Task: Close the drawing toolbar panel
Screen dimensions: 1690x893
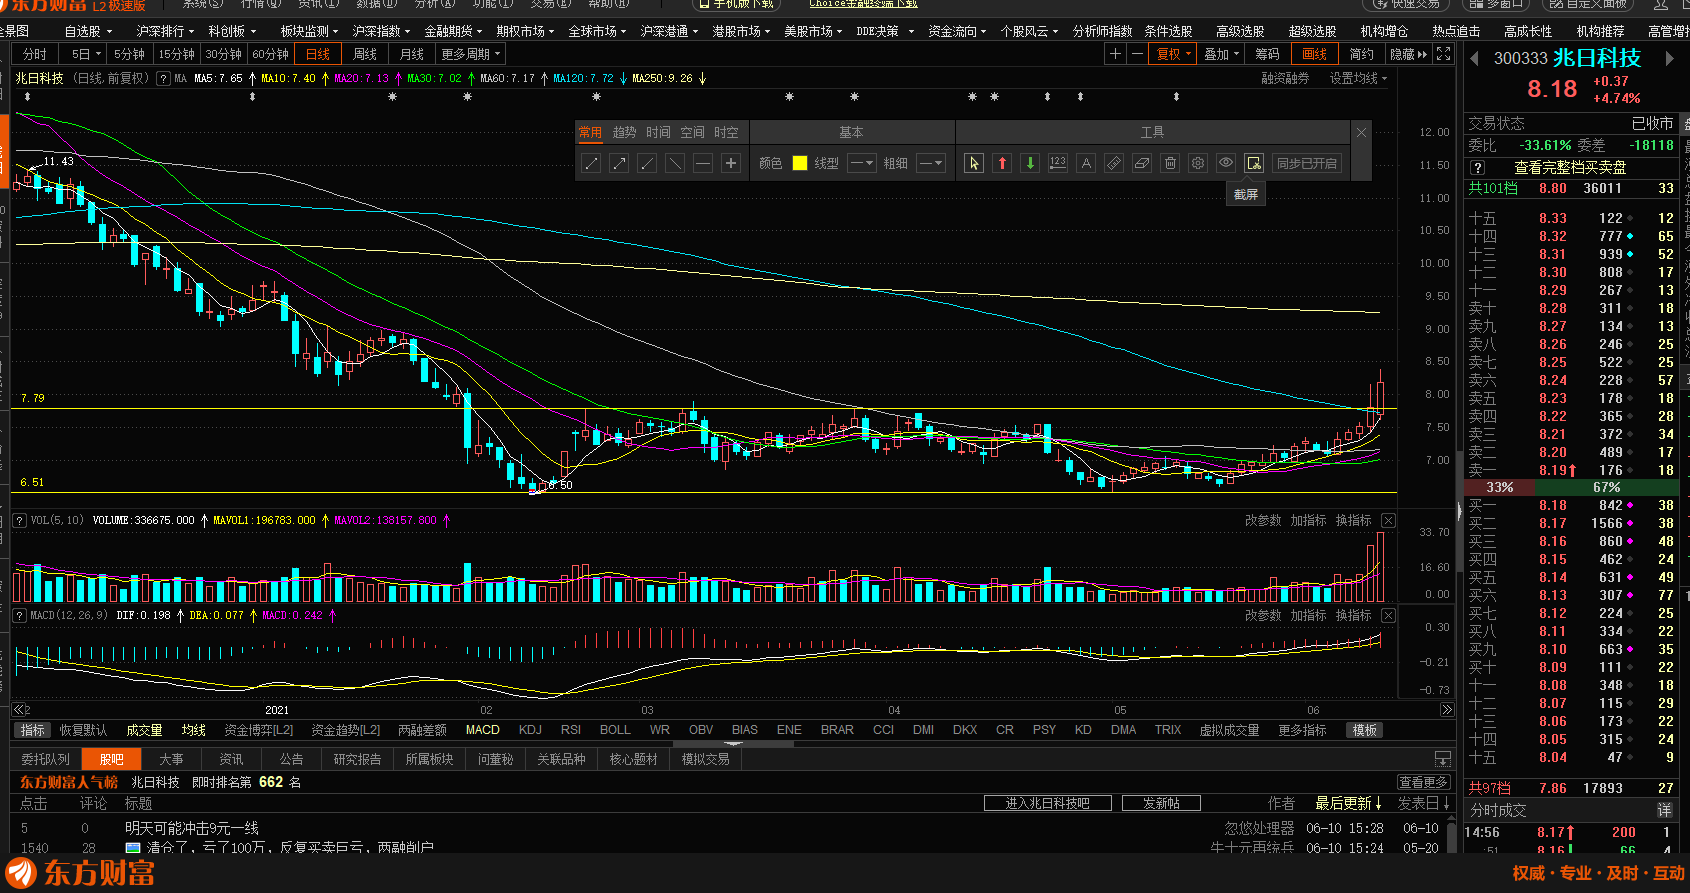Action: (1361, 132)
